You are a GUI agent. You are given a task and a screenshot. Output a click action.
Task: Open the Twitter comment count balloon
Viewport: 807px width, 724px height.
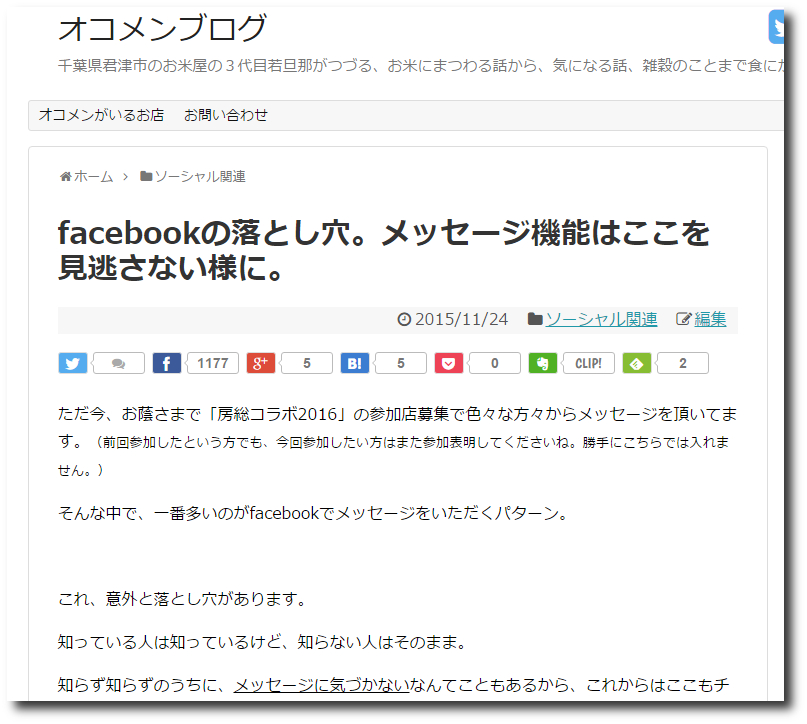click(119, 363)
